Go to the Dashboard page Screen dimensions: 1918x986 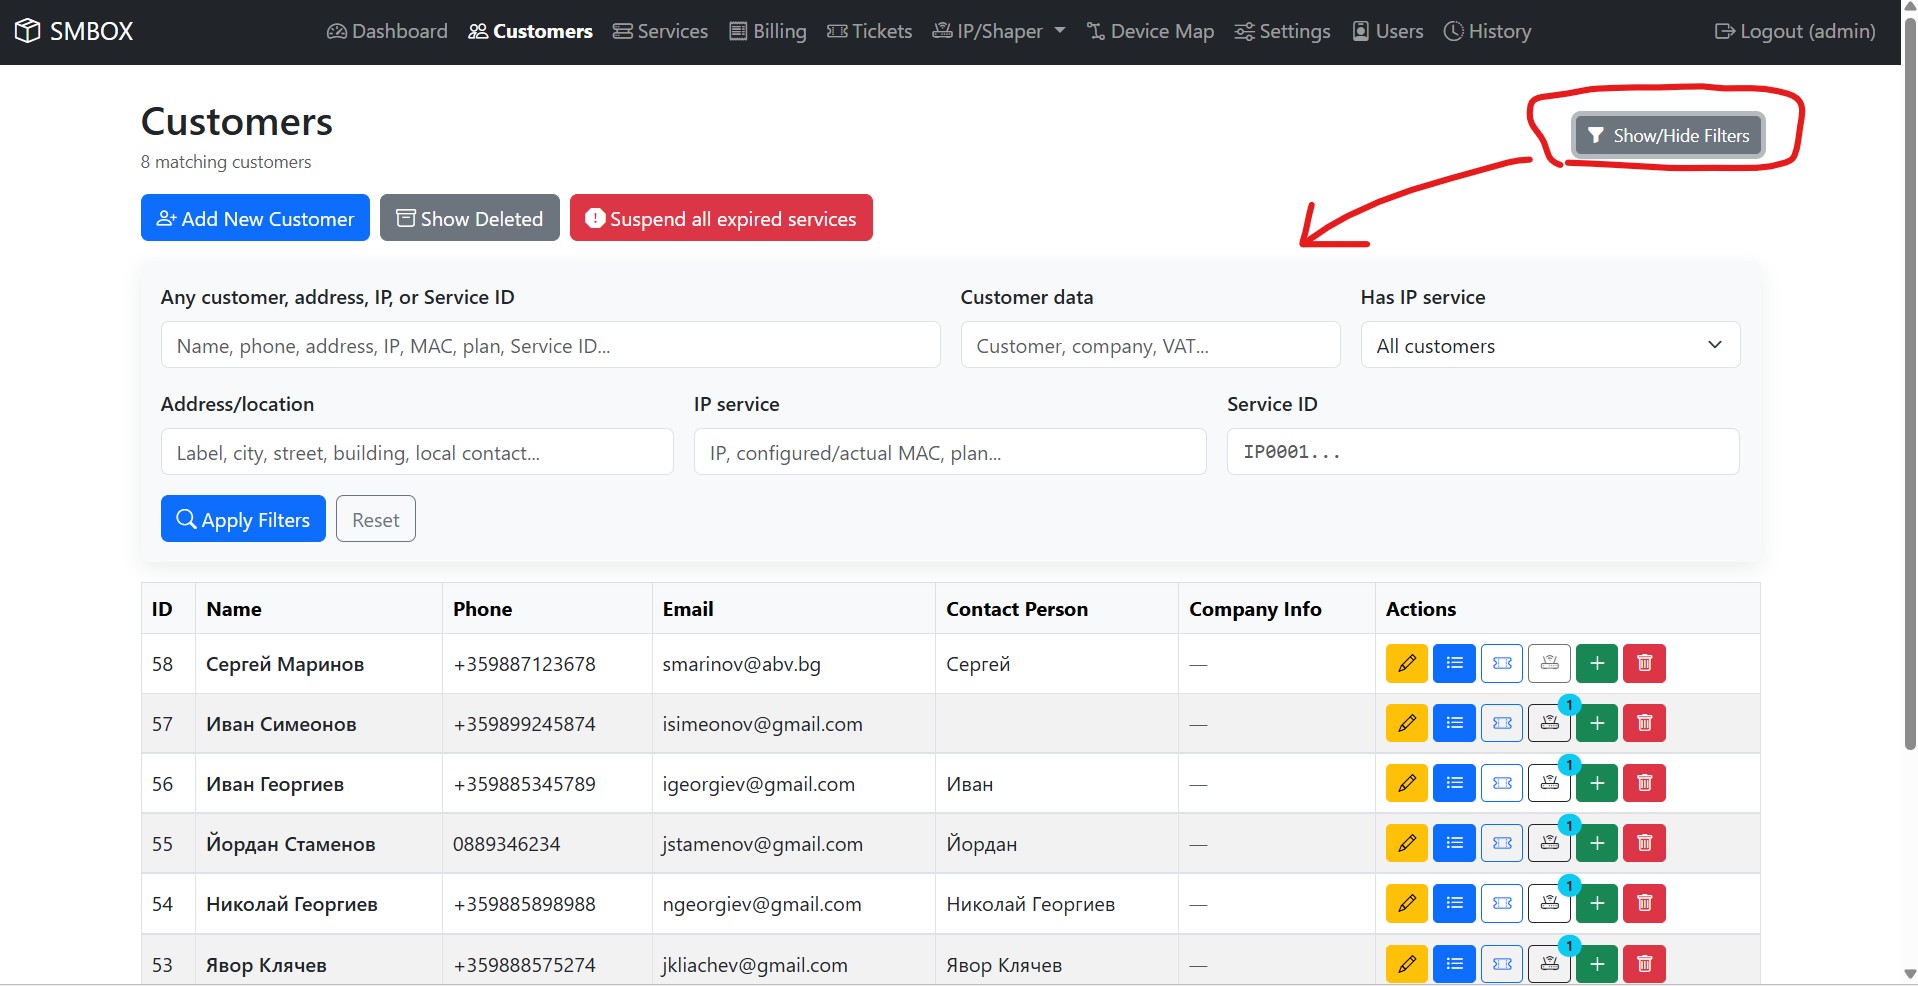[387, 31]
